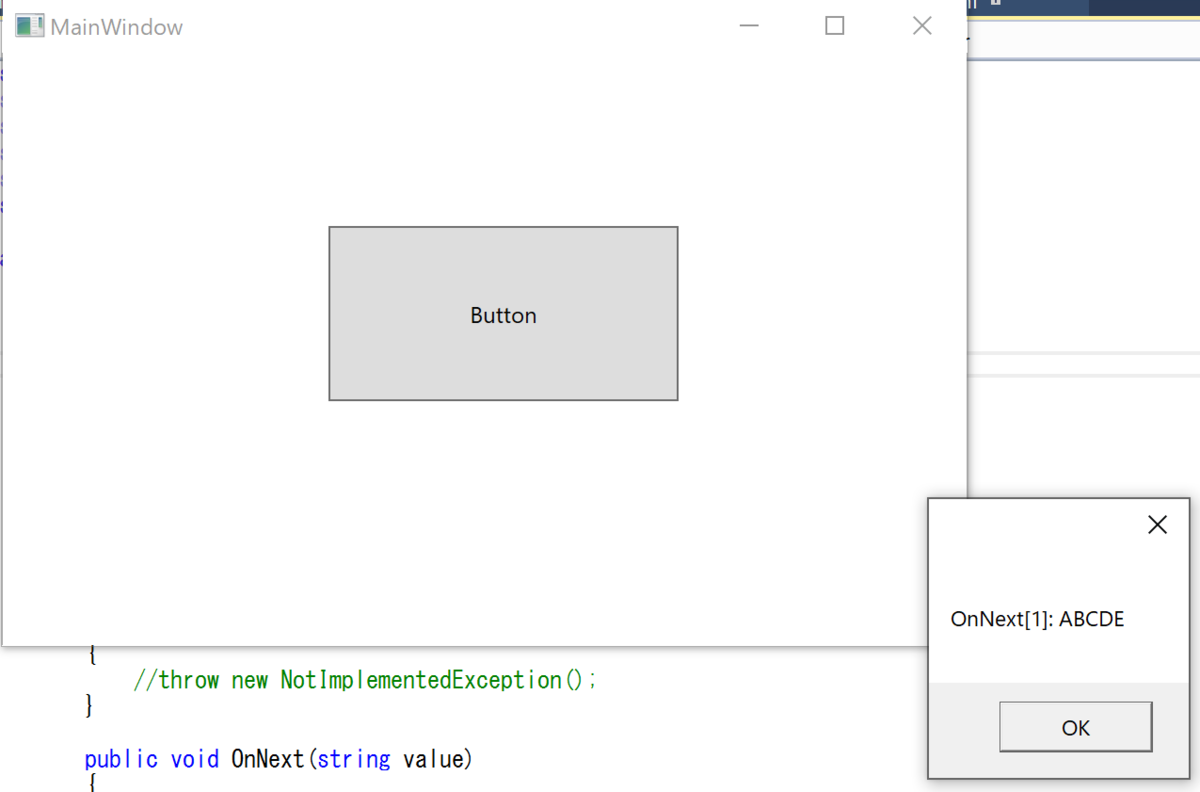Click the "OnNext[1]: ABCDE" message text
The image size is (1200, 792).
coord(1037,619)
